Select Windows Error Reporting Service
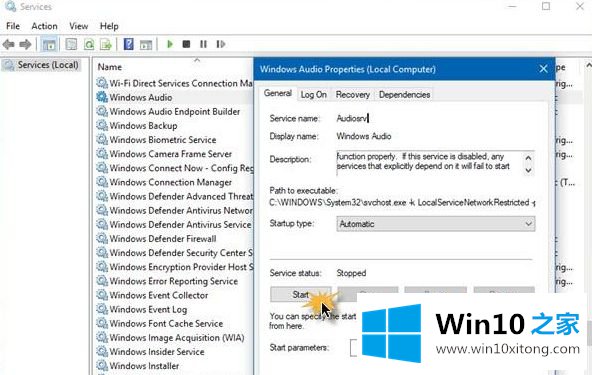592x375 pixels. 174,281
